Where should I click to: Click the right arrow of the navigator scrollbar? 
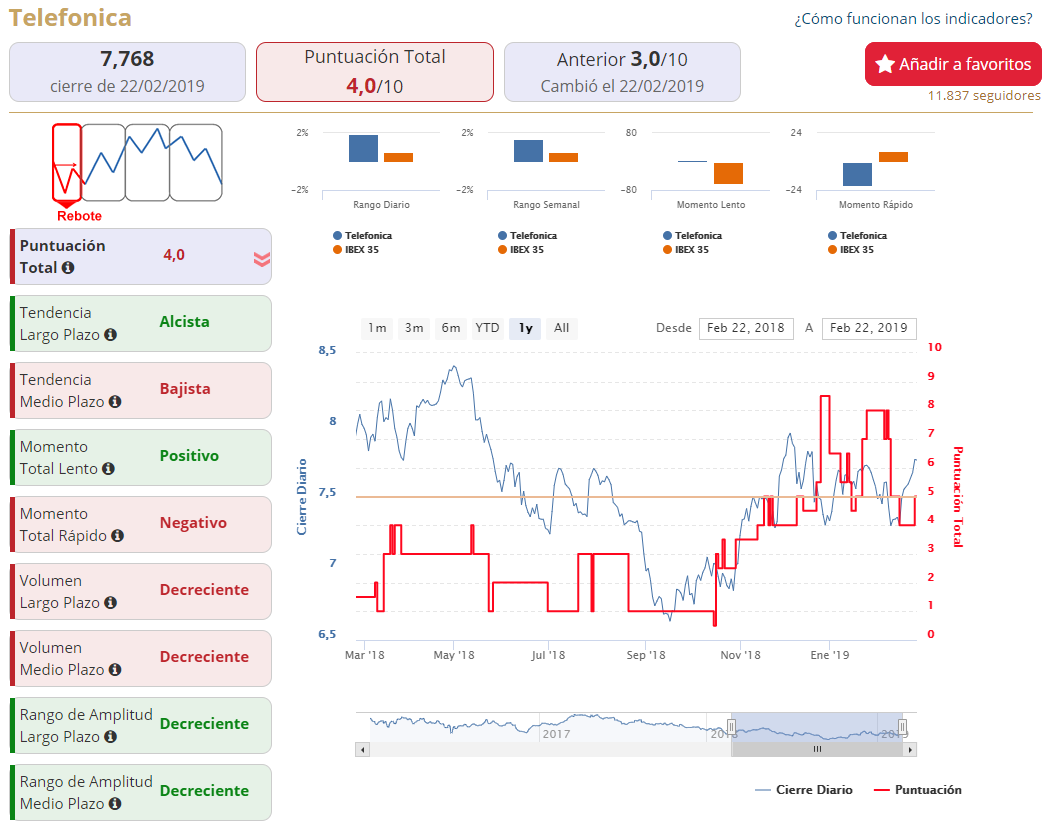[909, 750]
